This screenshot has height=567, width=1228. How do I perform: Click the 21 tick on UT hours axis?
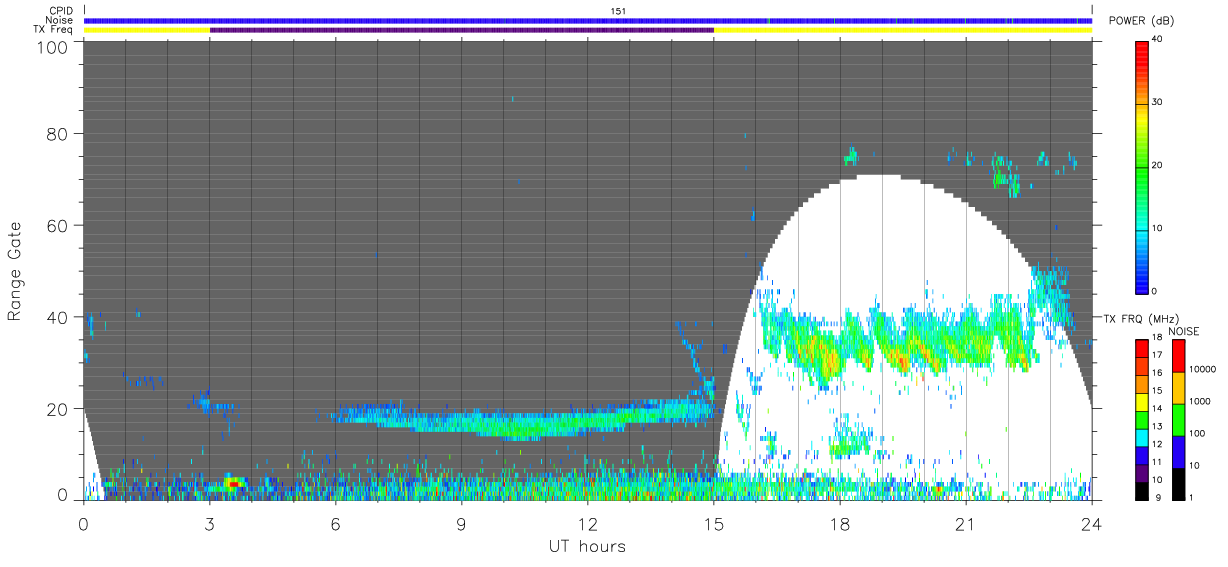(x=966, y=523)
